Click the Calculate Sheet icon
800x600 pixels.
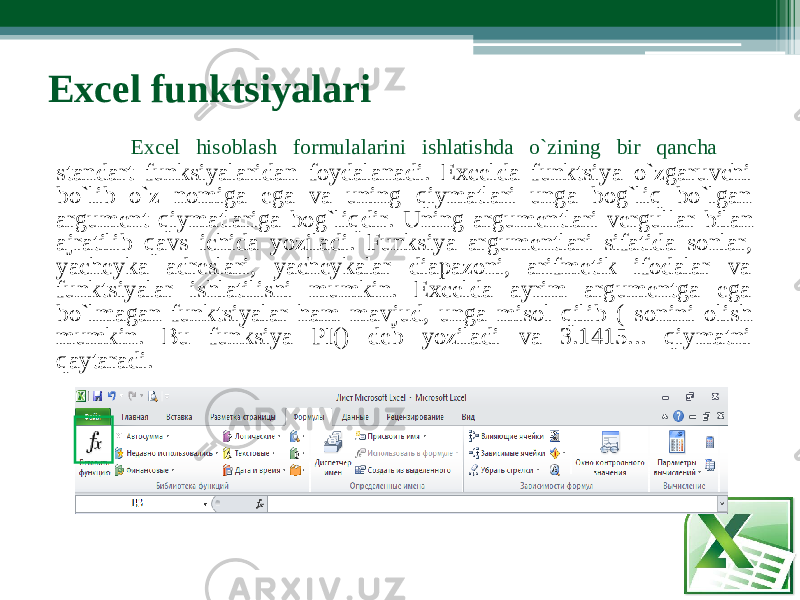[710, 465]
